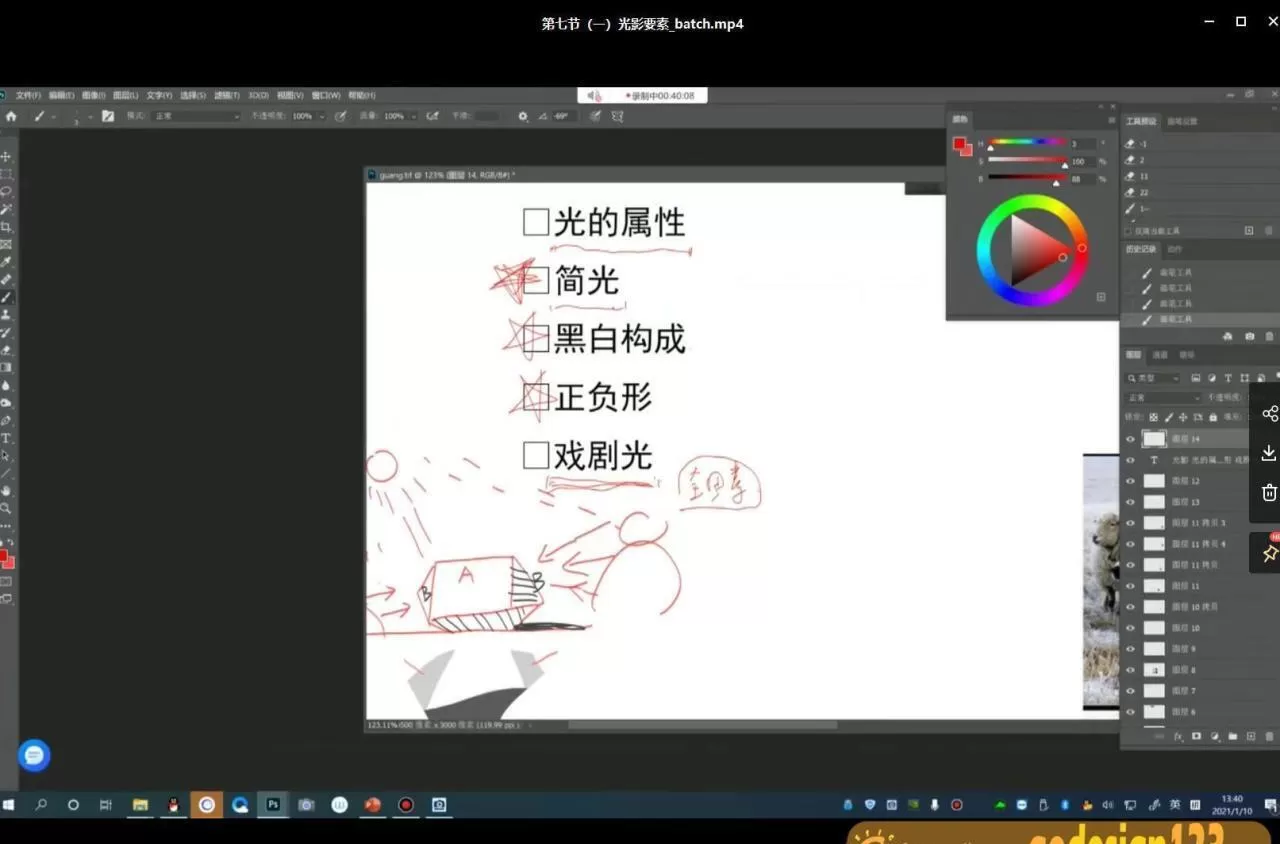Click the Delete Layer trash icon
1280x844 pixels.
coord(1269,736)
